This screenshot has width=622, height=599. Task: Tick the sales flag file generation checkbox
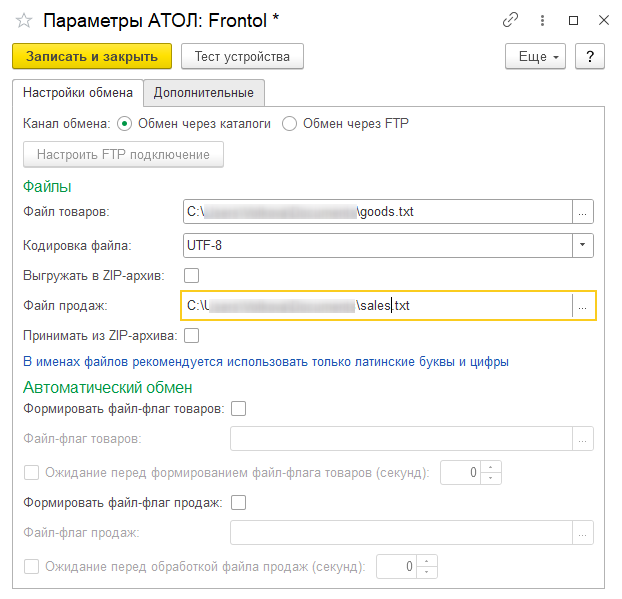click(238, 502)
